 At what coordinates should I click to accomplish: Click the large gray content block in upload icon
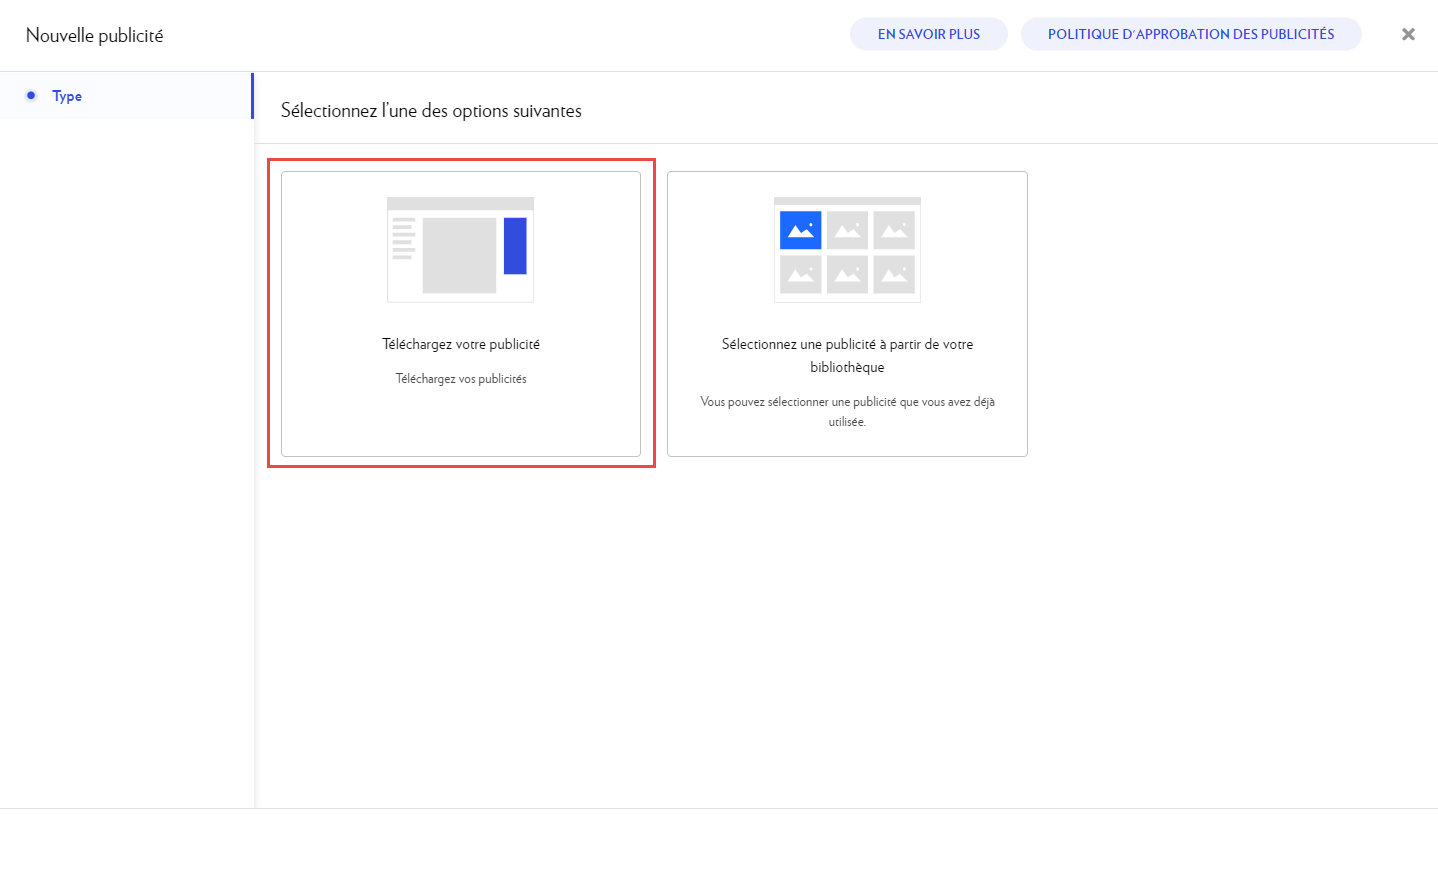point(459,255)
